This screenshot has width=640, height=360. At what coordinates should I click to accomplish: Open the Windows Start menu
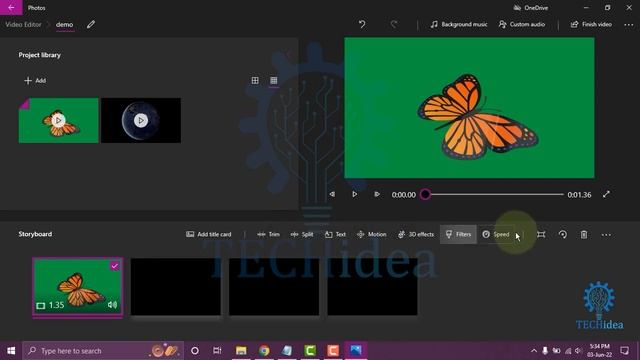click(11, 351)
